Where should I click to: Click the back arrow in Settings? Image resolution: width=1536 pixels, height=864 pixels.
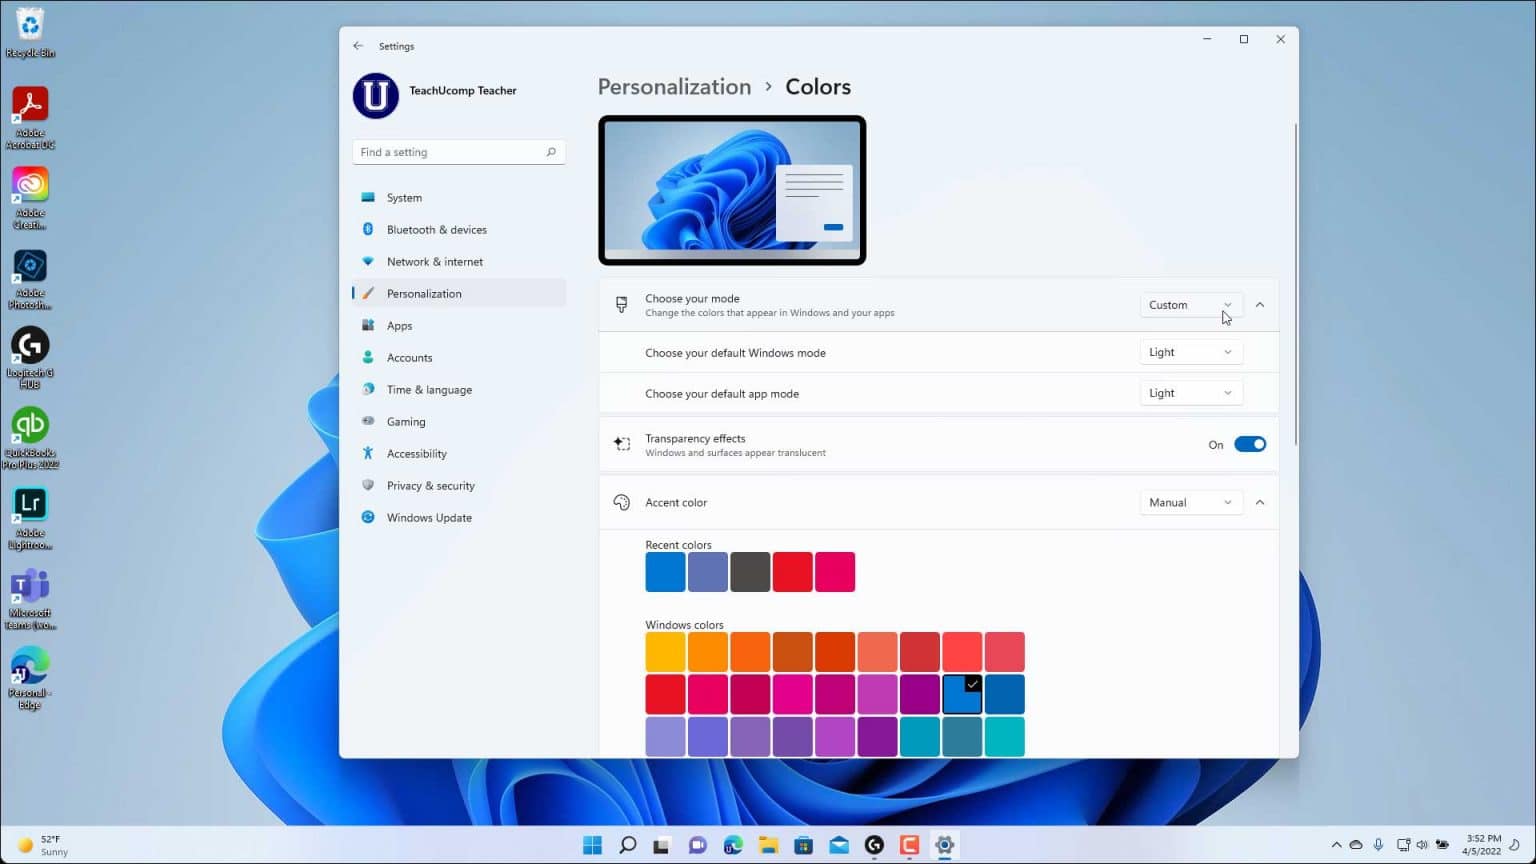[x=358, y=46]
